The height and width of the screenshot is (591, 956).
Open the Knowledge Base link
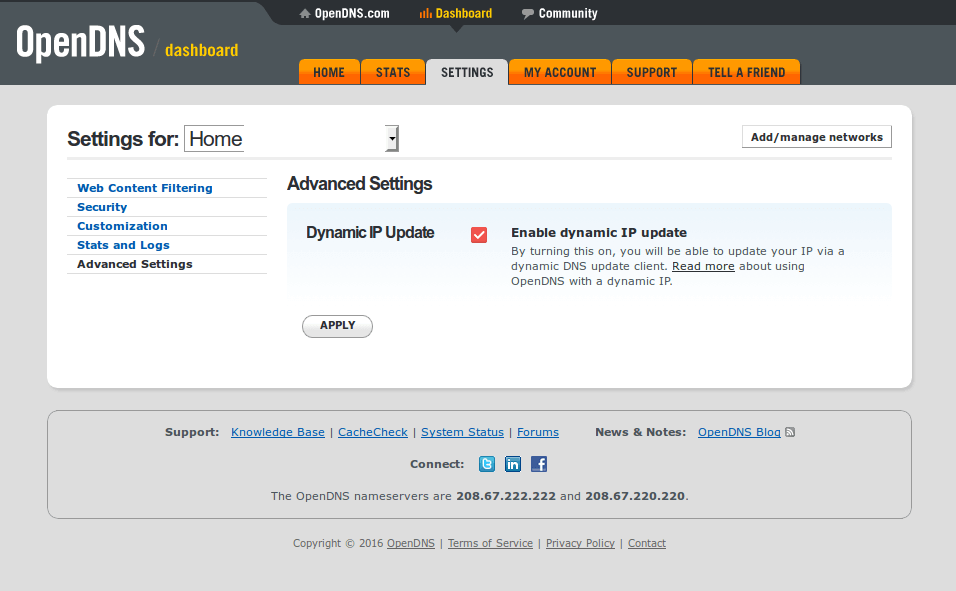pyautogui.click(x=277, y=432)
